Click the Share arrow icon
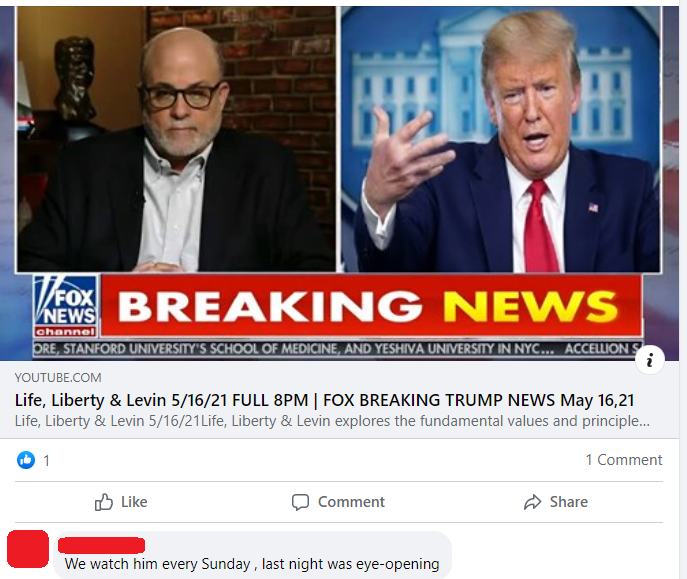 [532, 502]
